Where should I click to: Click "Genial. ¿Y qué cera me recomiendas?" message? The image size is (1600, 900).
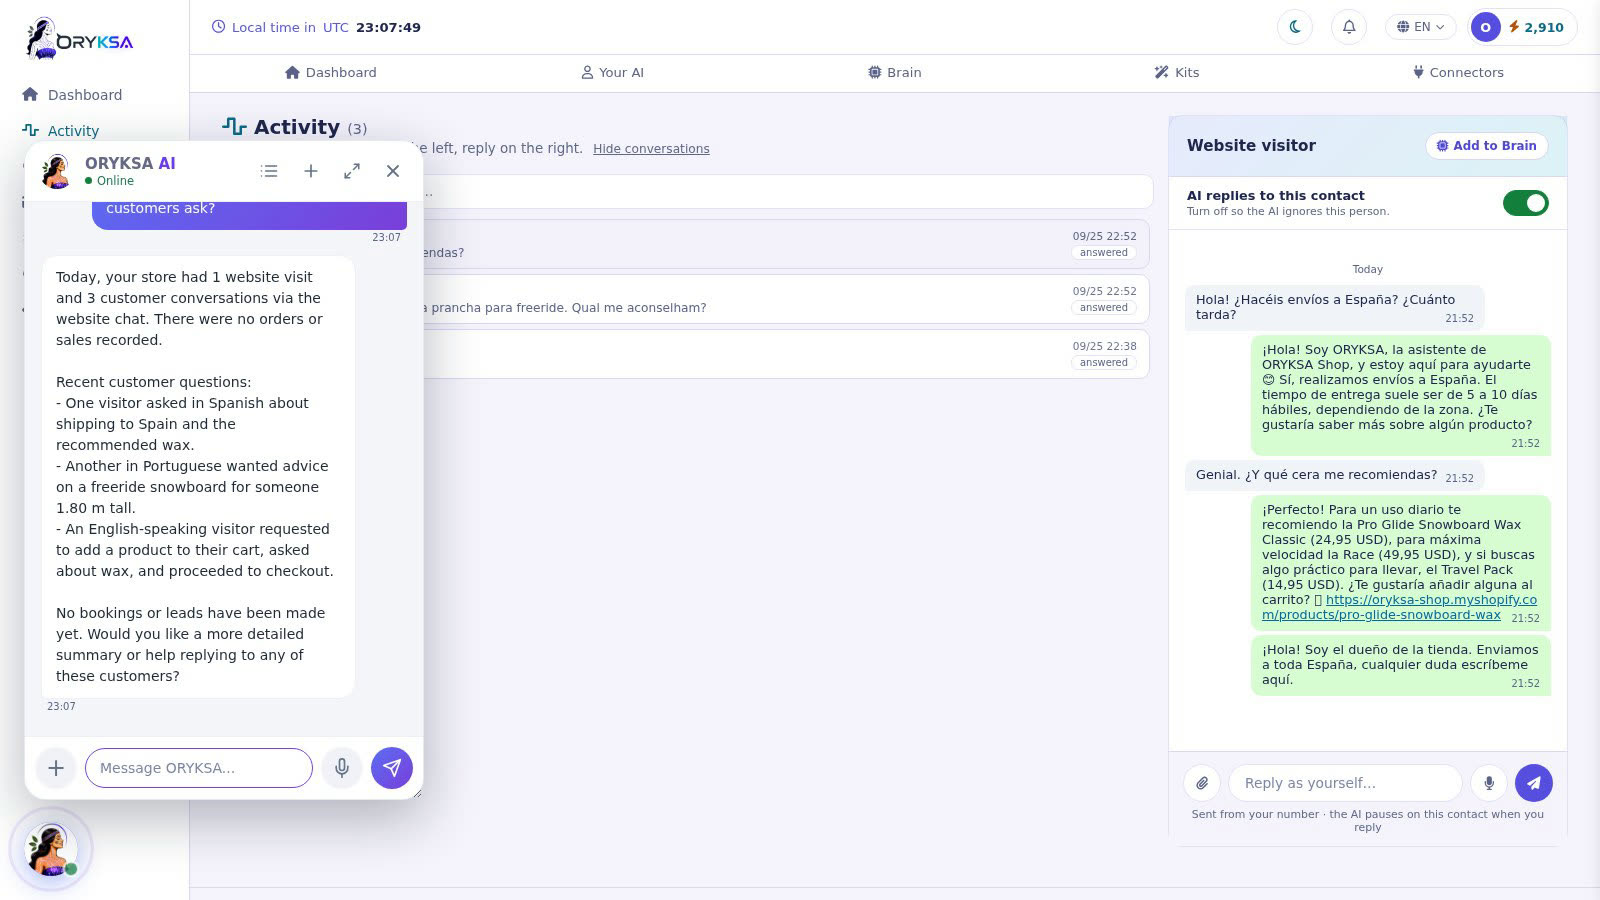click(1334, 475)
